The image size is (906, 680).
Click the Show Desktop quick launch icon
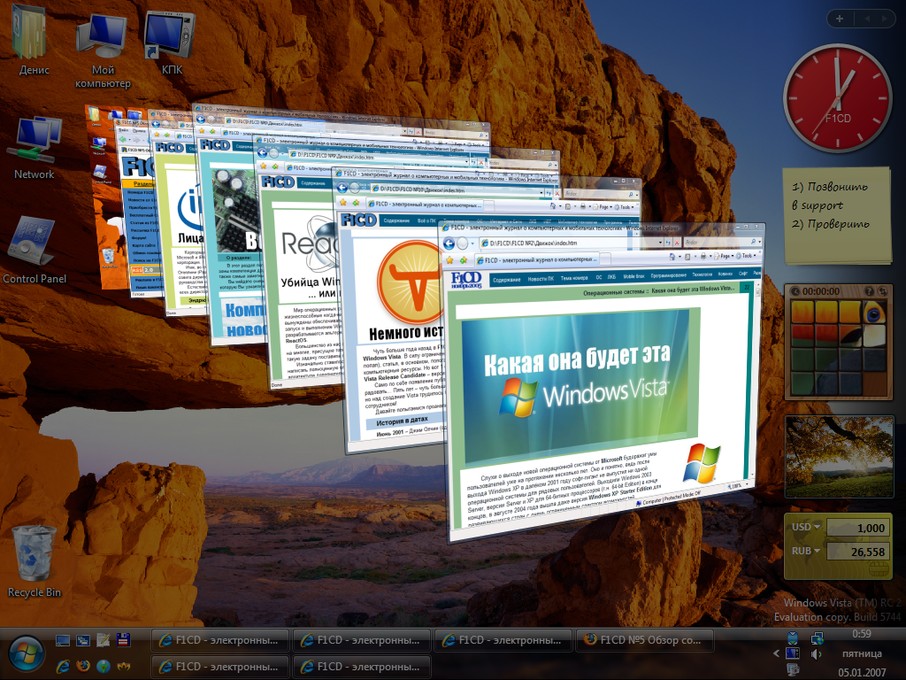(x=63, y=640)
